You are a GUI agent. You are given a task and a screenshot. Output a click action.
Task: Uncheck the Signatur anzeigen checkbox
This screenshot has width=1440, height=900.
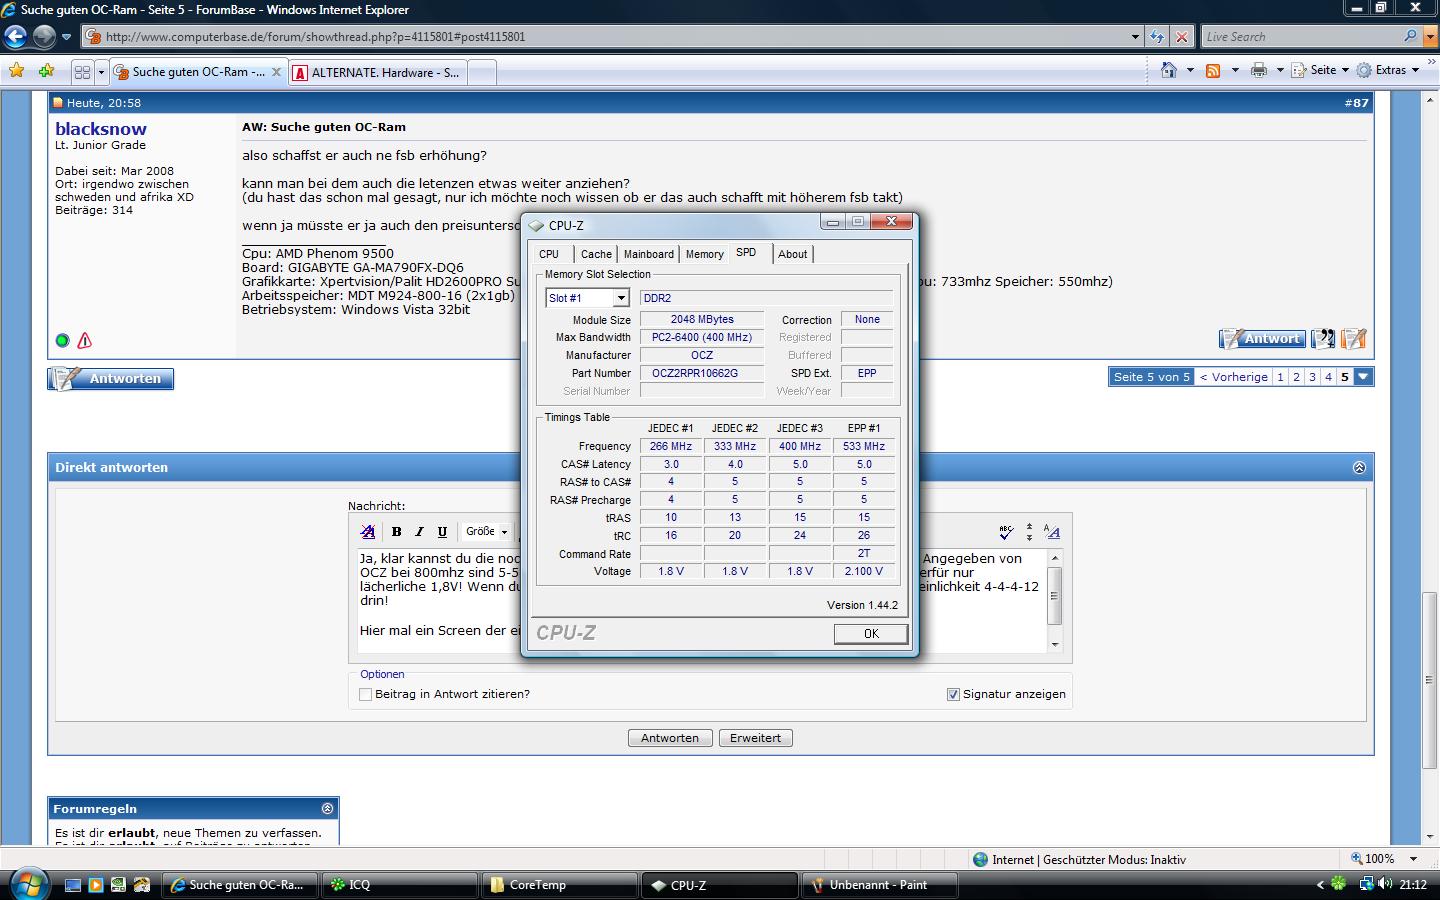tap(953, 694)
